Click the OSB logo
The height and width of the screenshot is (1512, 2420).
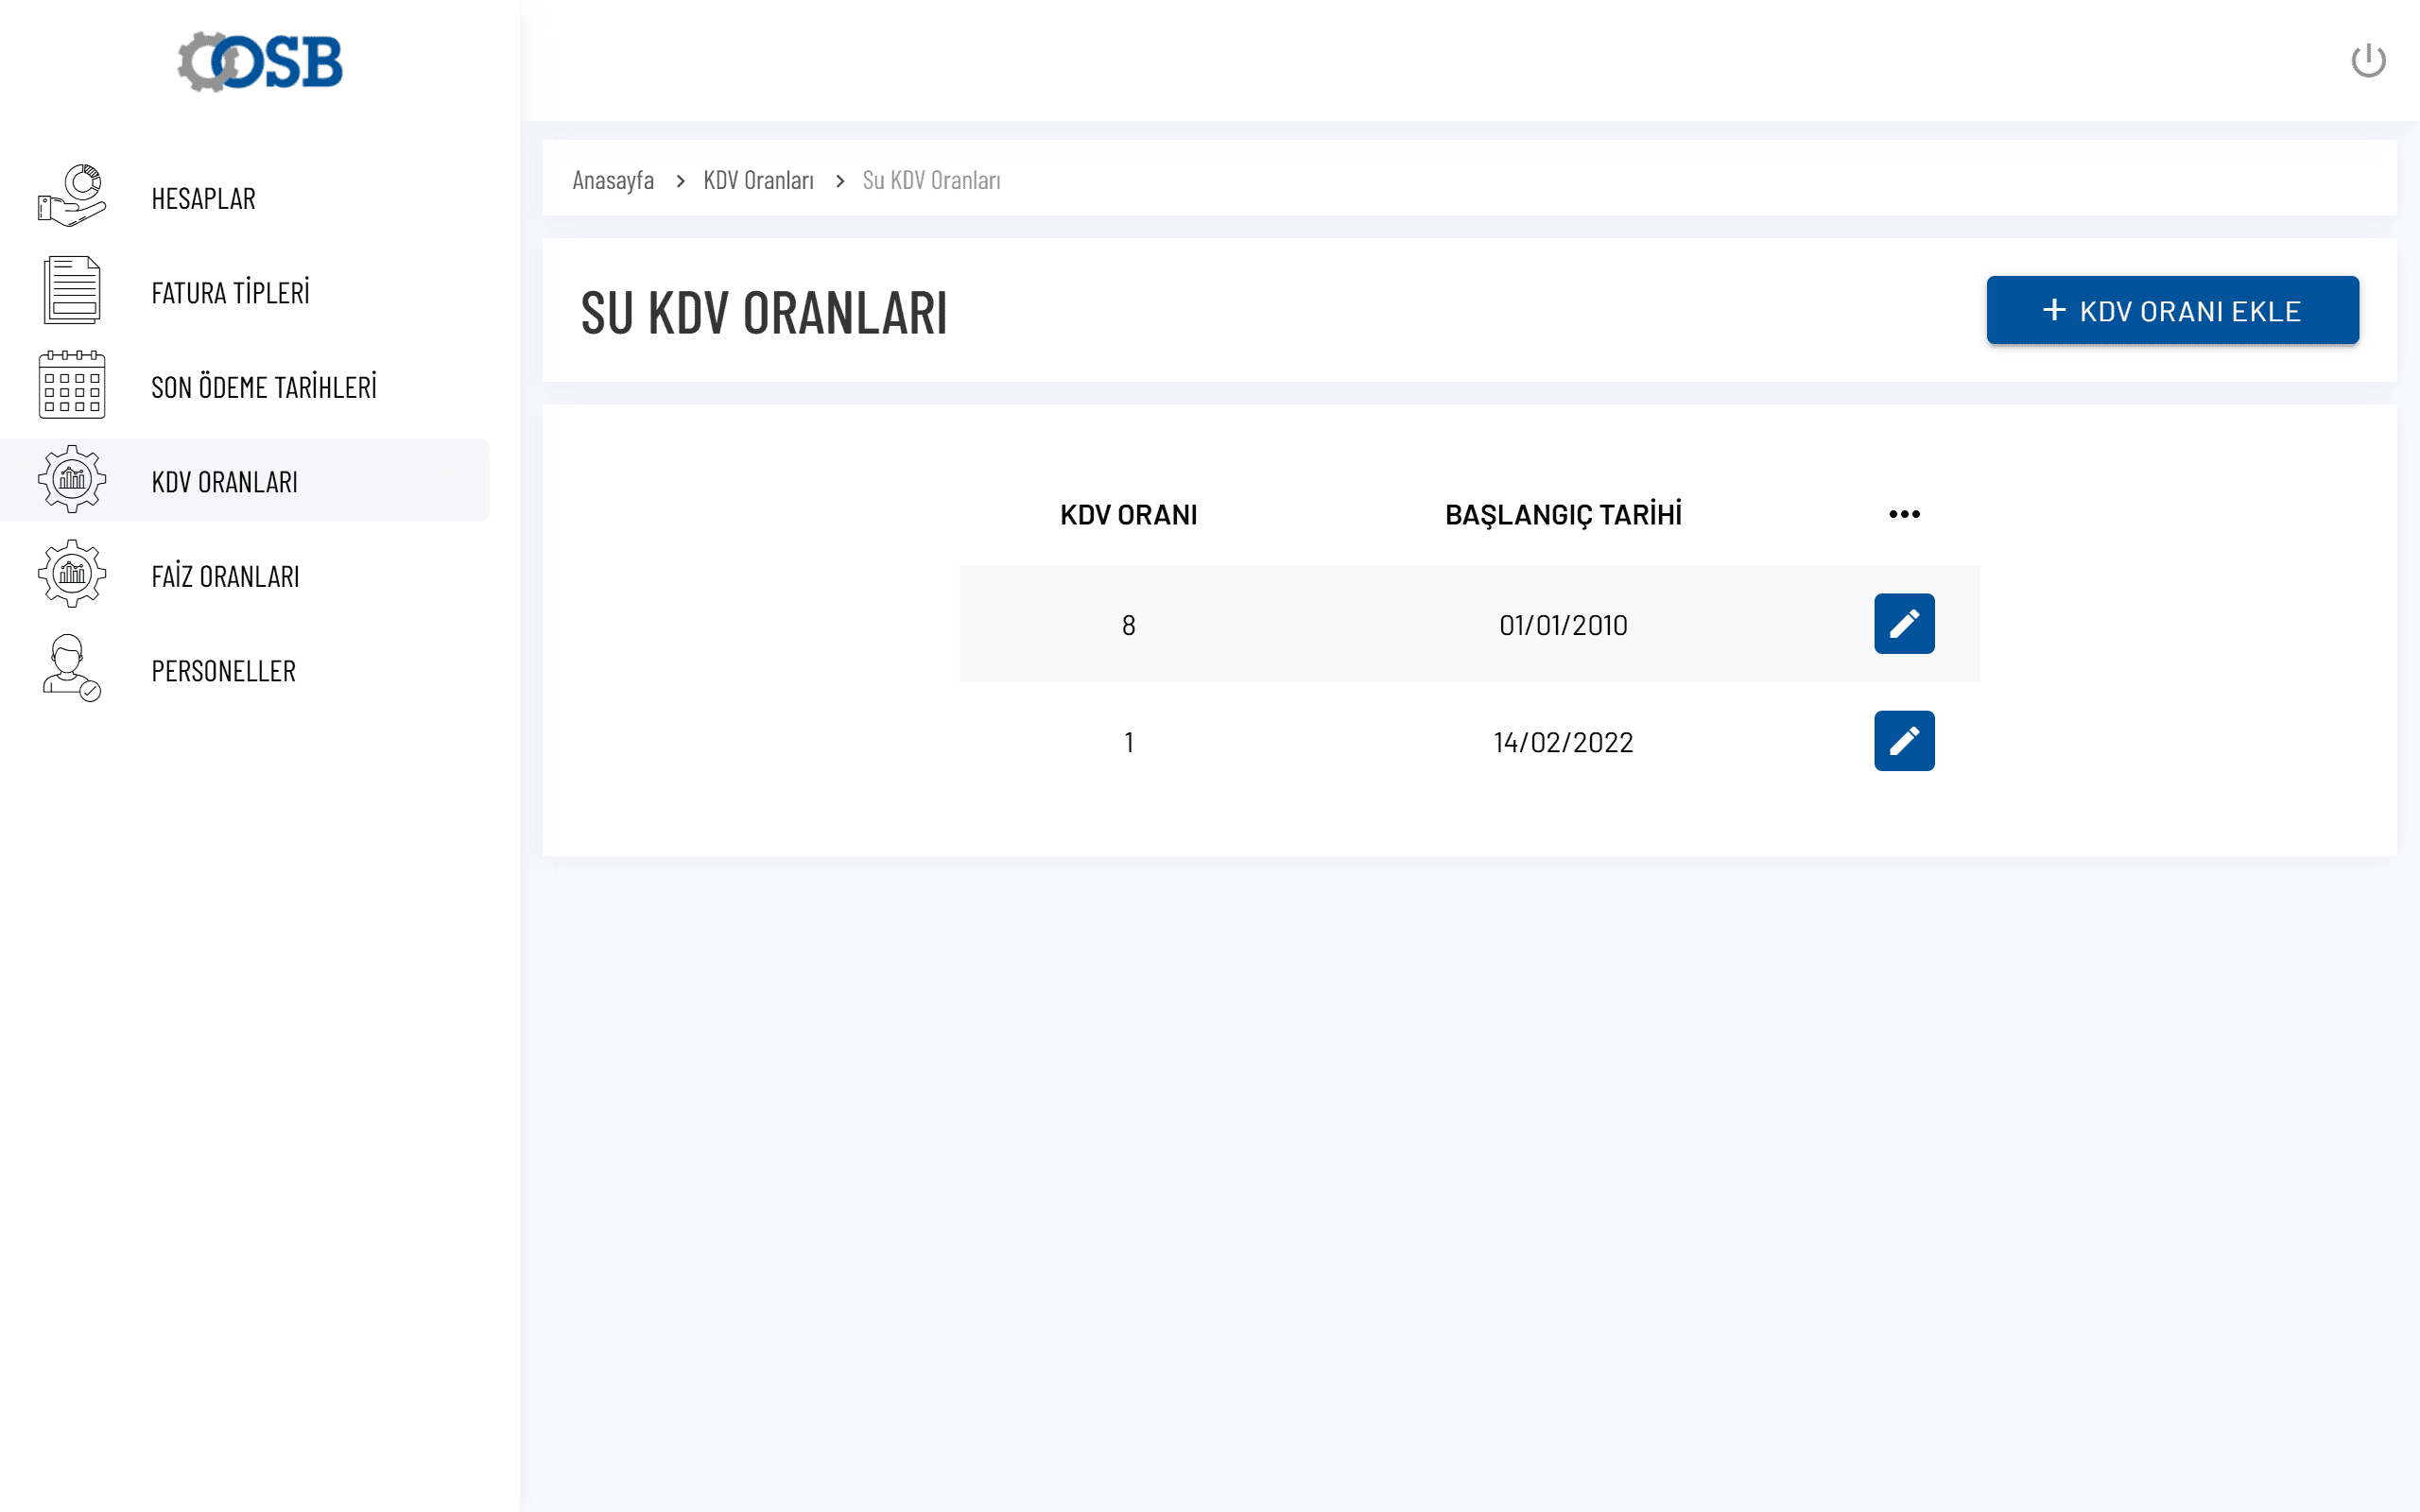[x=260, y=62]
